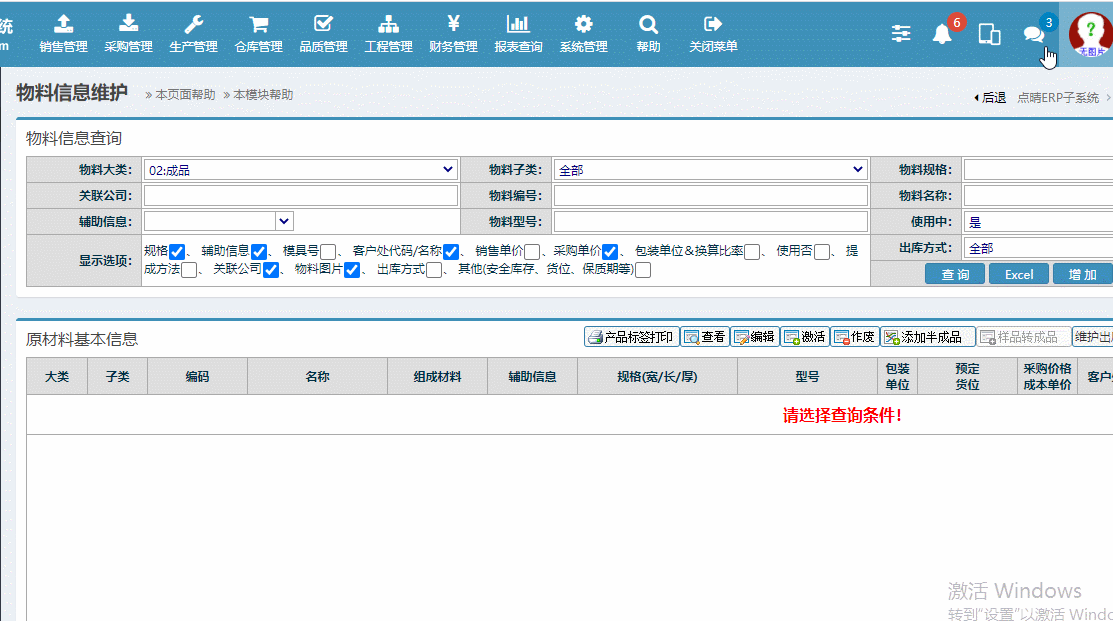1113x621 pixels.
Task: Click the 关闭菜单 menu item
Action: (x=713, y=33)
